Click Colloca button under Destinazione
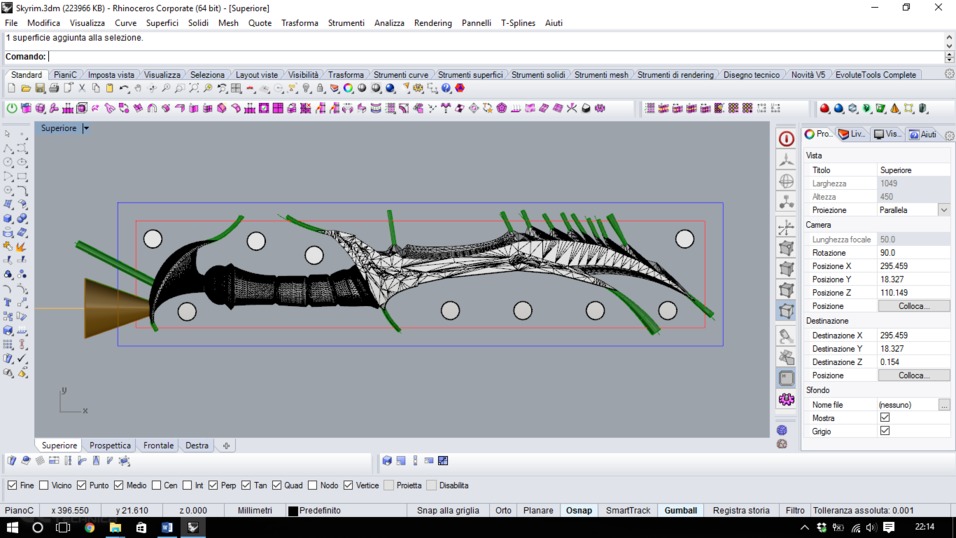Viewport: 956px width, 538px height. pyautogui.click(x=913, y=376)
